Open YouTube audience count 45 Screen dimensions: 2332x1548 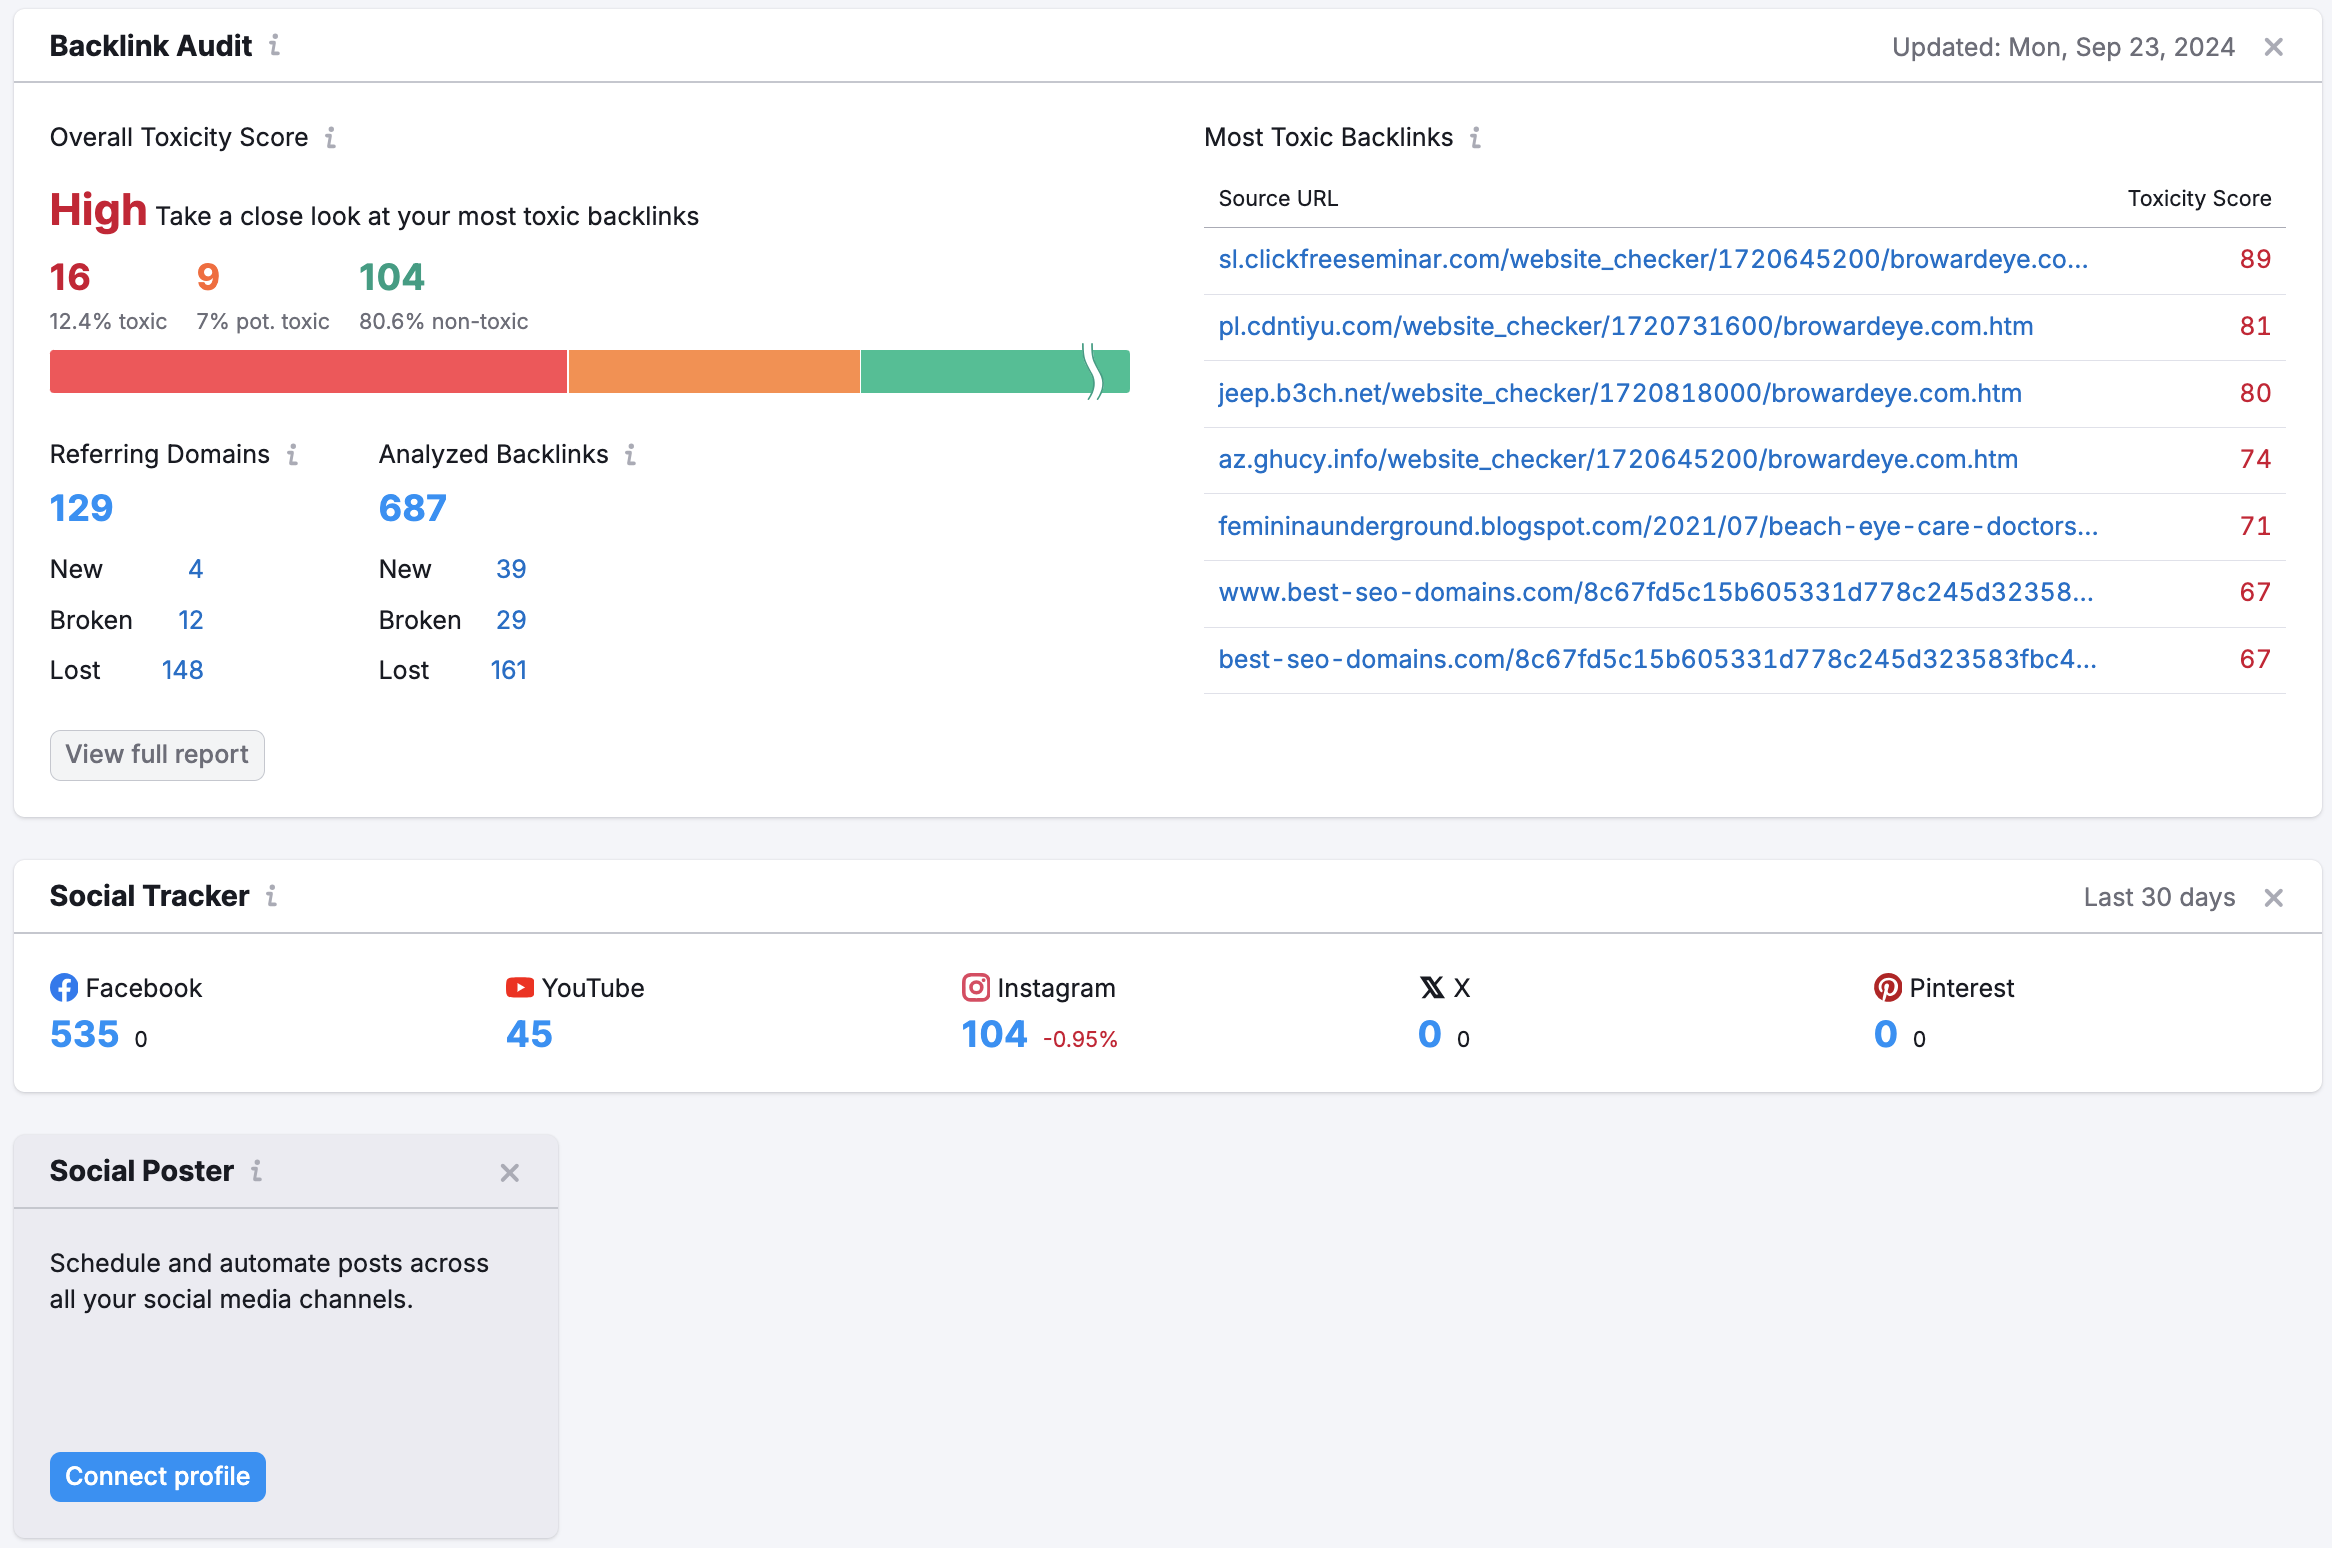529,1035
